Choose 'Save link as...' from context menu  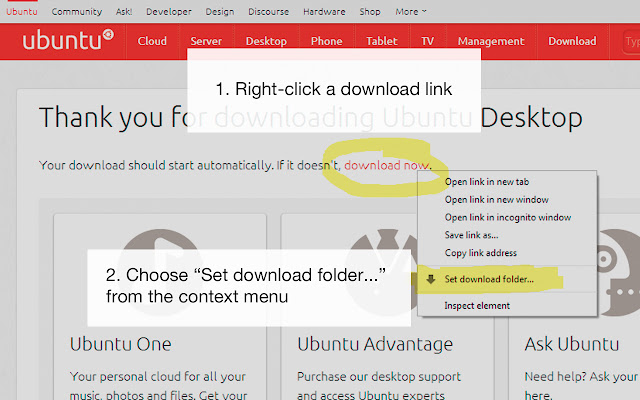pyautogui.click(x=471, y=235)
